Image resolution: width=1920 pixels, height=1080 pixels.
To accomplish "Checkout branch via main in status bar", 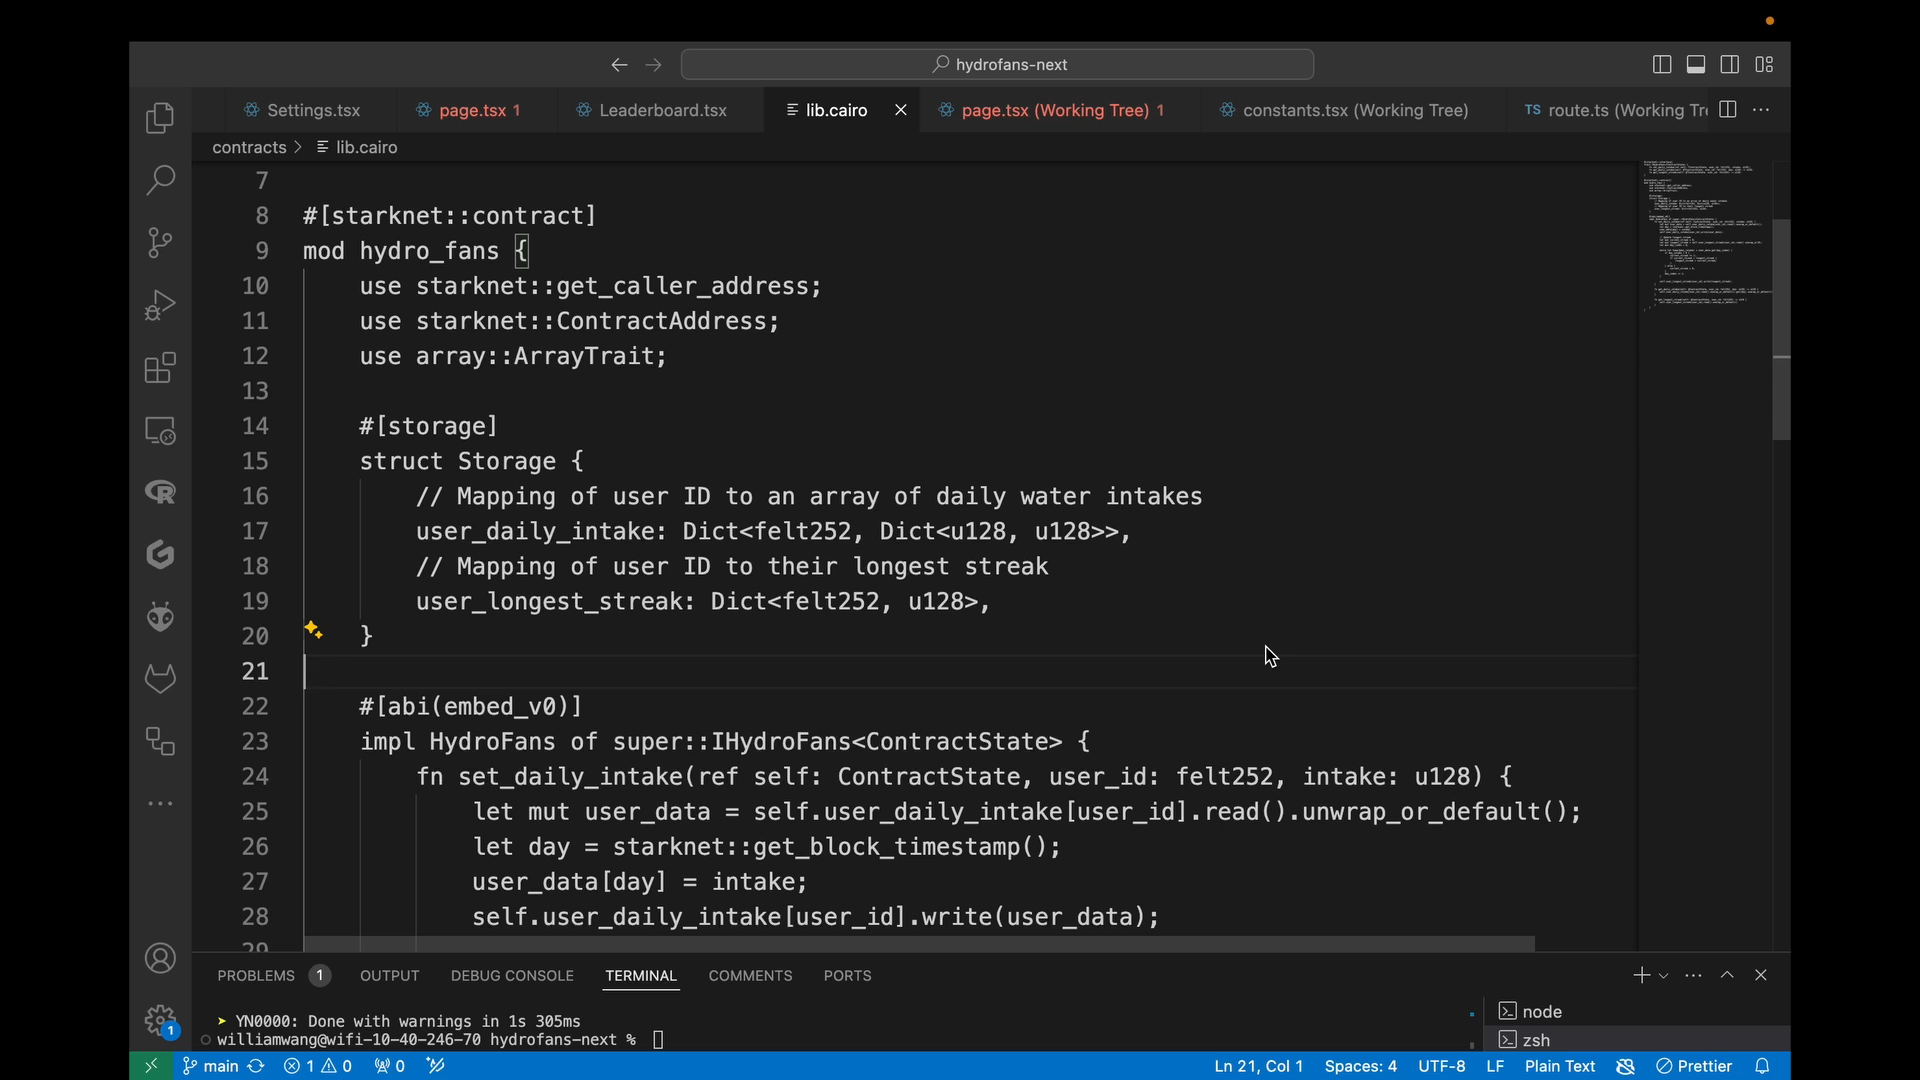I will pos(211,1066).
